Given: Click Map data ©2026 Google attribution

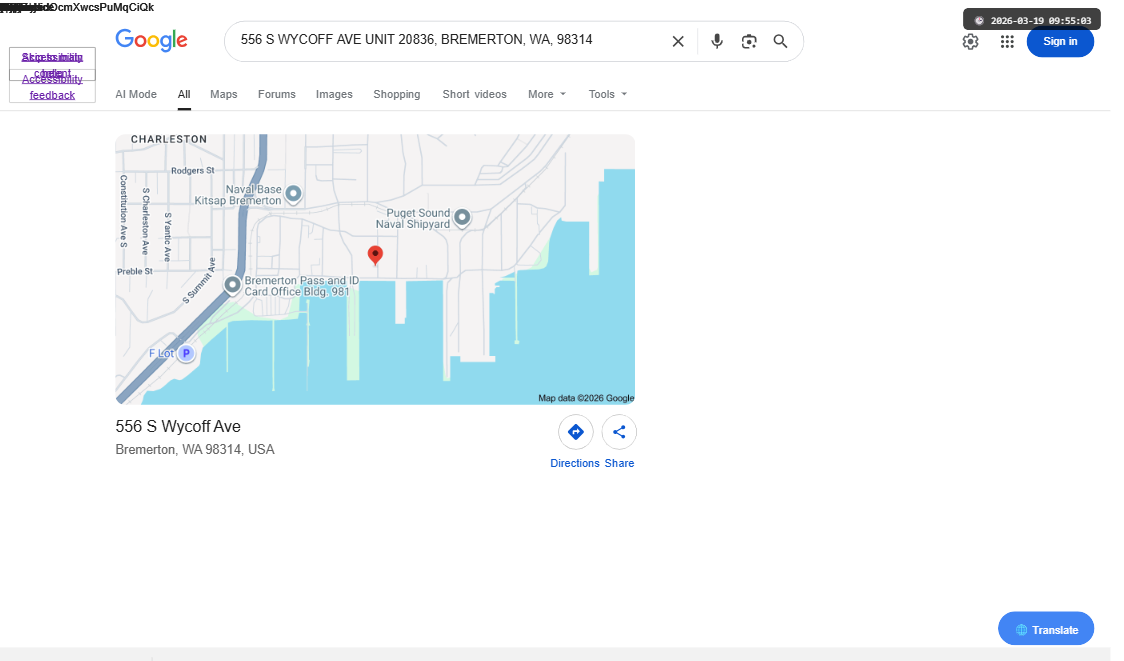Looking at the screenshot, I should coord(586,398).
